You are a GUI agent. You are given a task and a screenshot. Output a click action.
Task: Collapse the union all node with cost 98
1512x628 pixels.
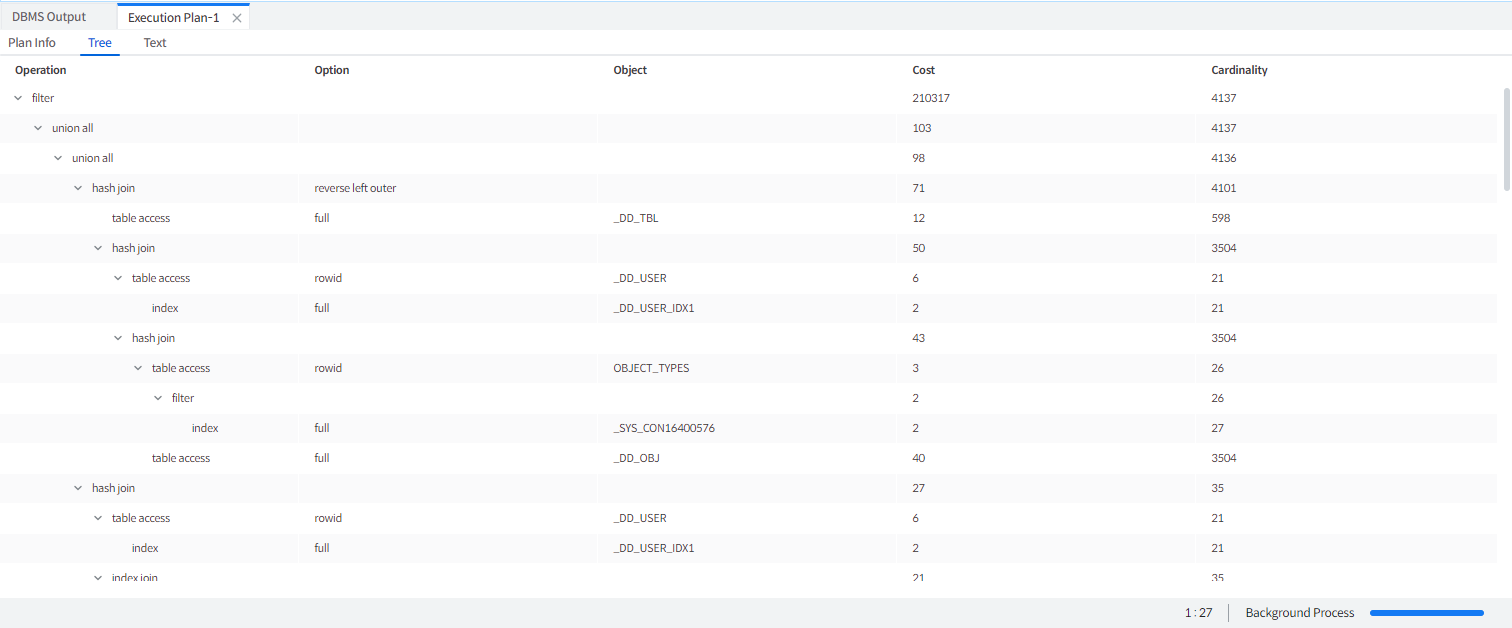pyautogui.click(x=58, y=158)
